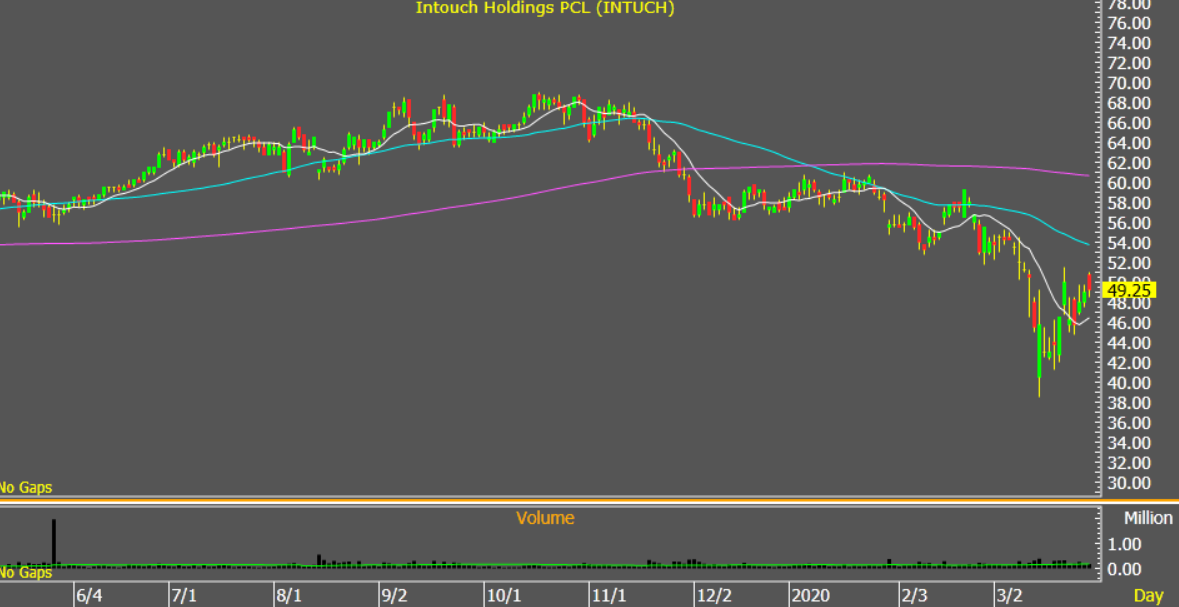Click the Million unit label

(x=1148, y=518)
